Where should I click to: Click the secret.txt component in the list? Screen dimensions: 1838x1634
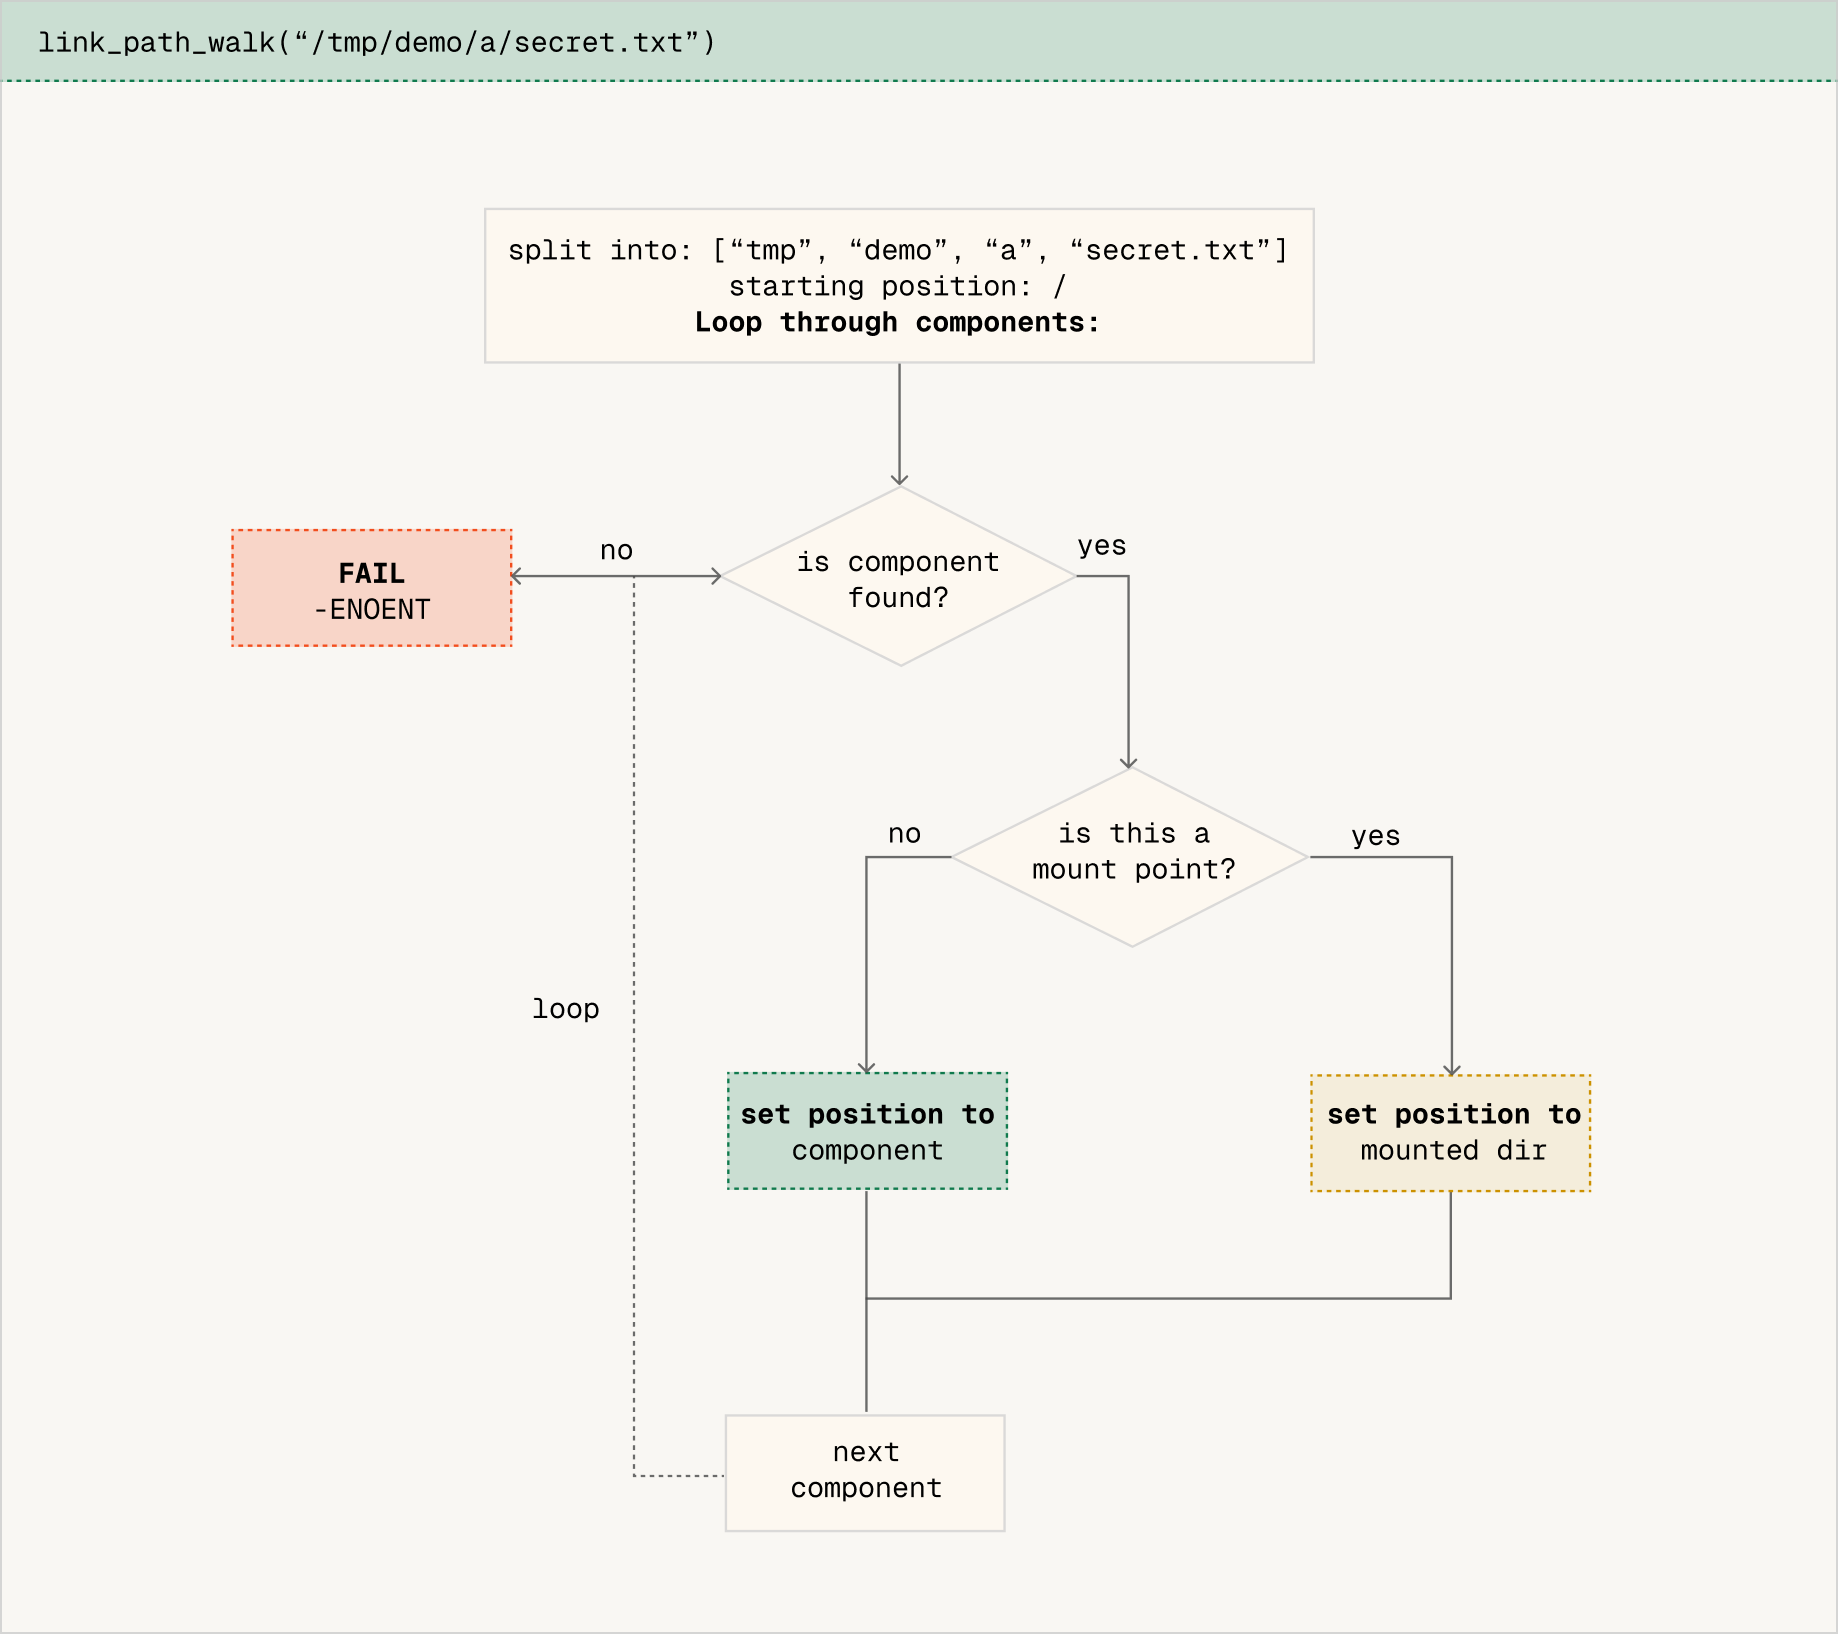click(x=1167, y=250)
